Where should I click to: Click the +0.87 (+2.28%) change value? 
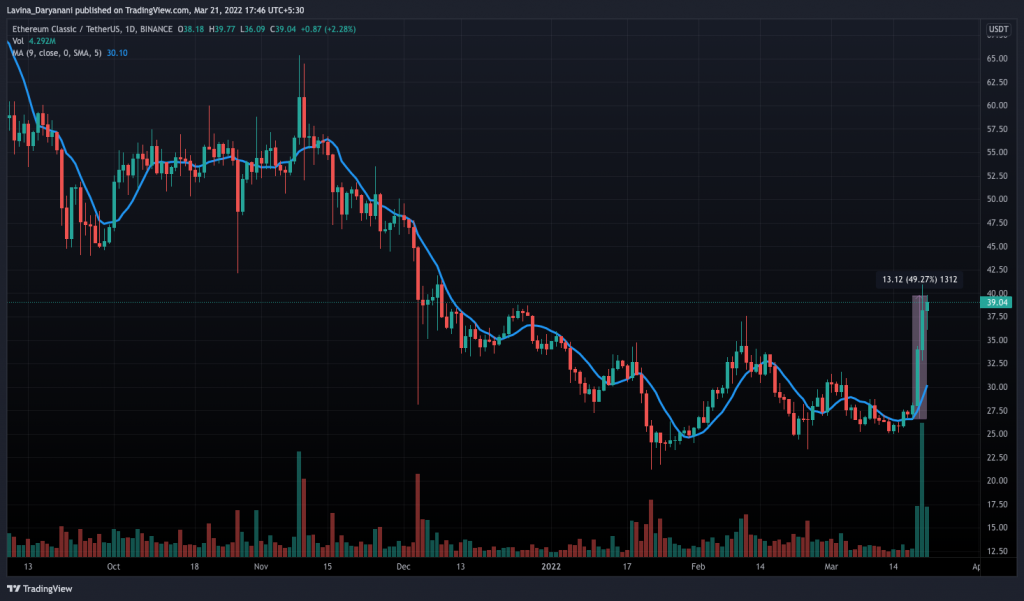tap(328, 29)
